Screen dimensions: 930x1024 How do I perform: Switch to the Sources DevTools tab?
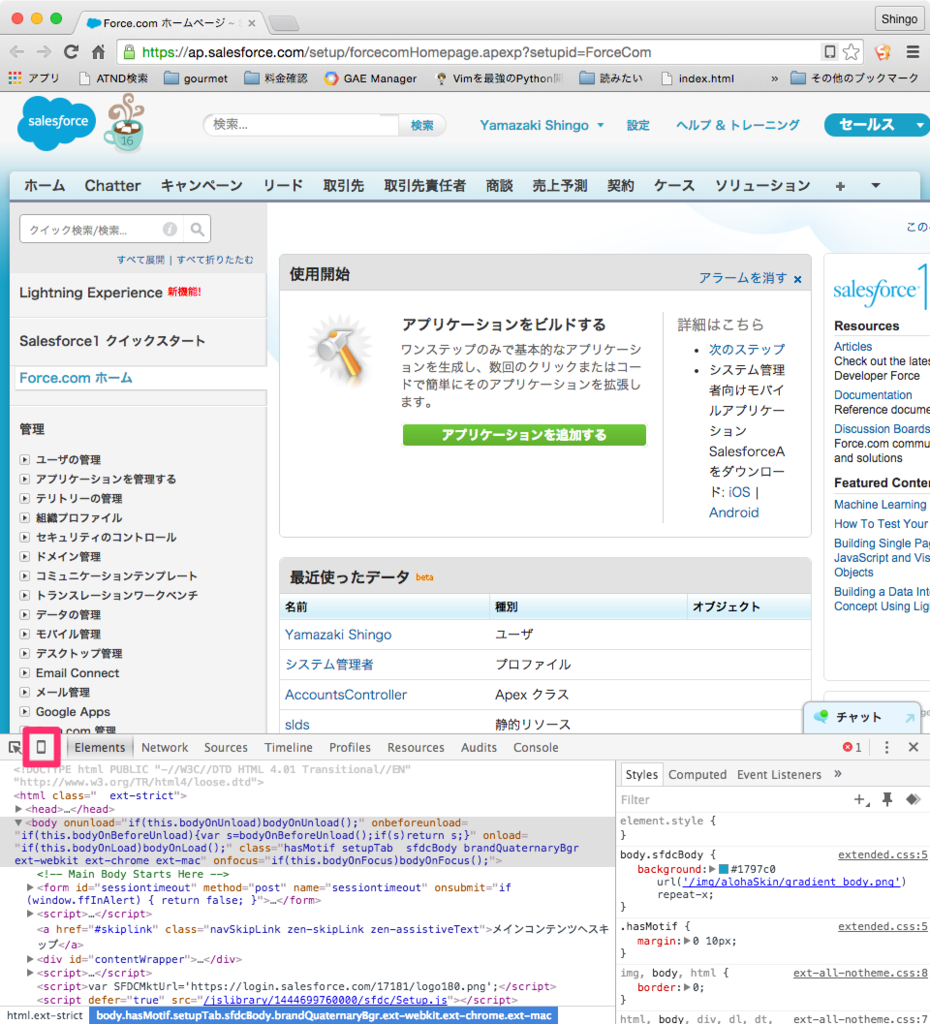[226, 747]
